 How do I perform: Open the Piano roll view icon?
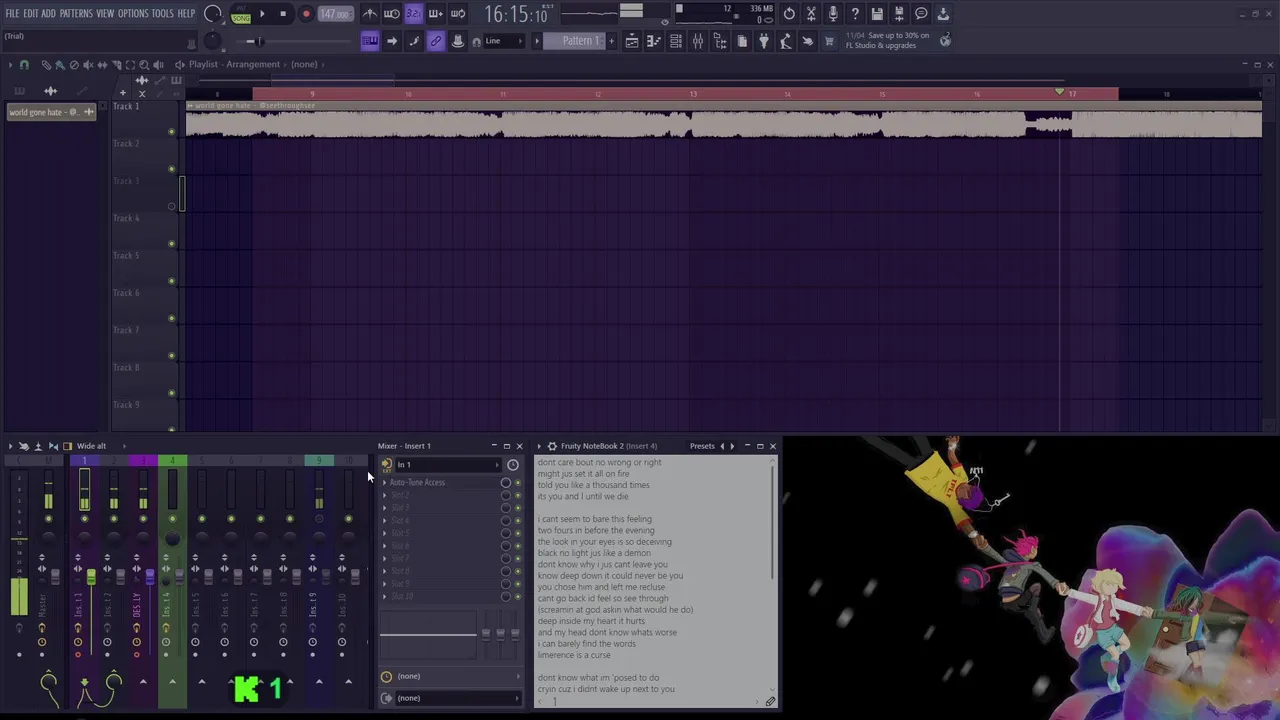coord(654,41)
